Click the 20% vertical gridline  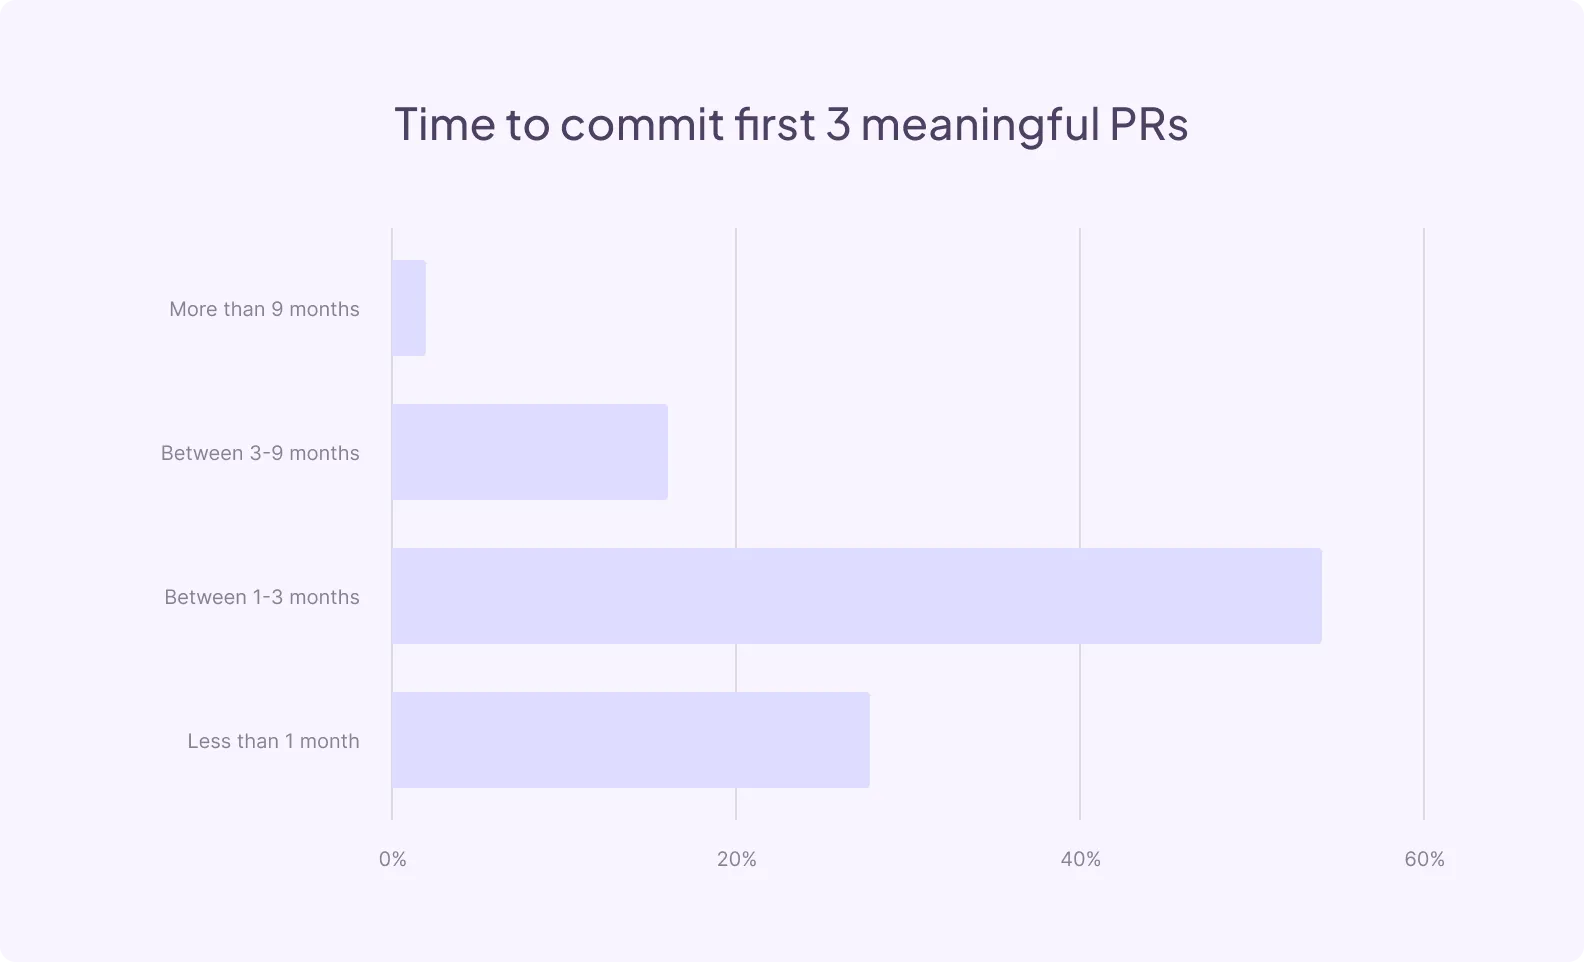[x=736, y=380]
